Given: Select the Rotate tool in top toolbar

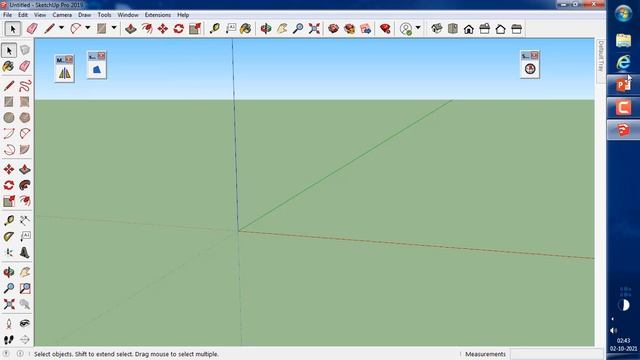Looking at the screenshot, I should (x=179, y=29).
